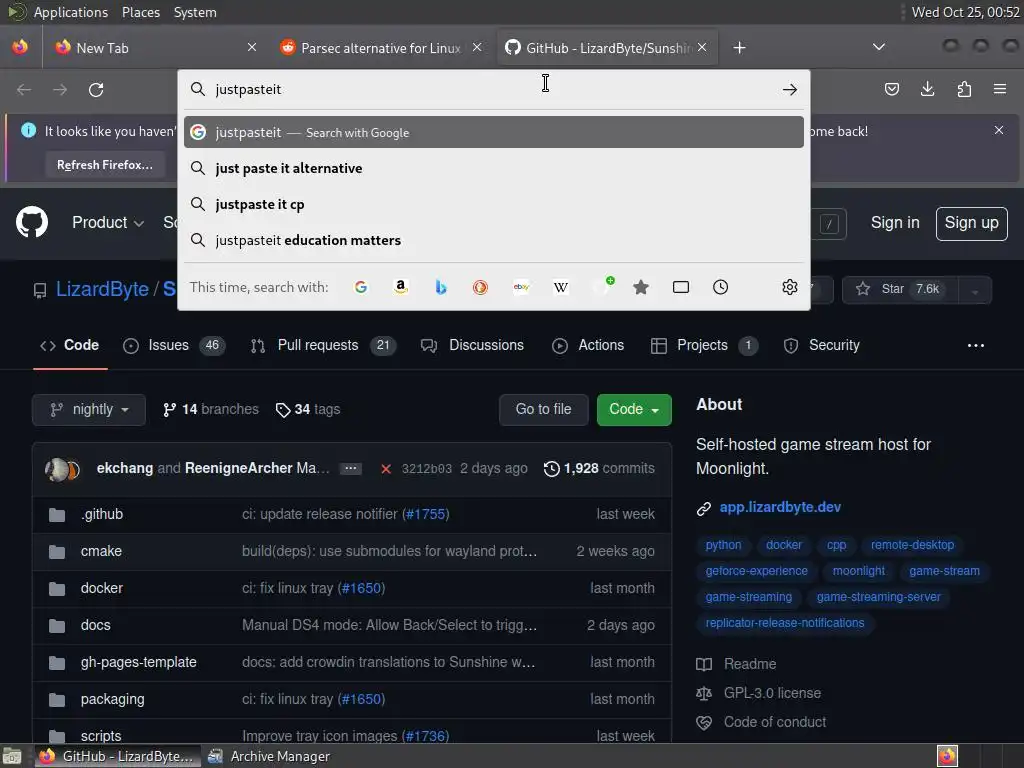The image size is (1024, 768).
Task: Open the repo nav overflow three dots
Action: tap(976, 345)
